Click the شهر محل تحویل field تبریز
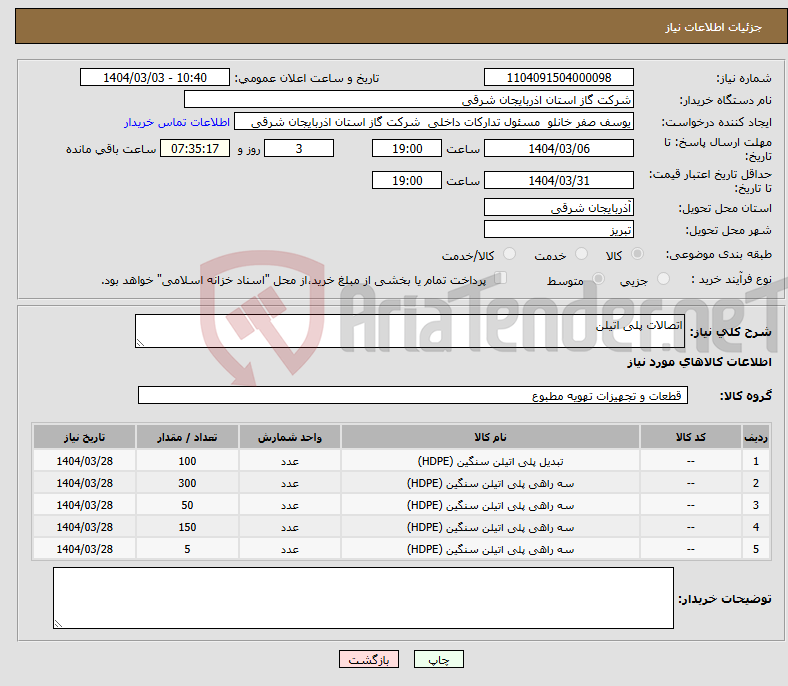This screenshot has height=686, width=788. (x=558, y=230)
